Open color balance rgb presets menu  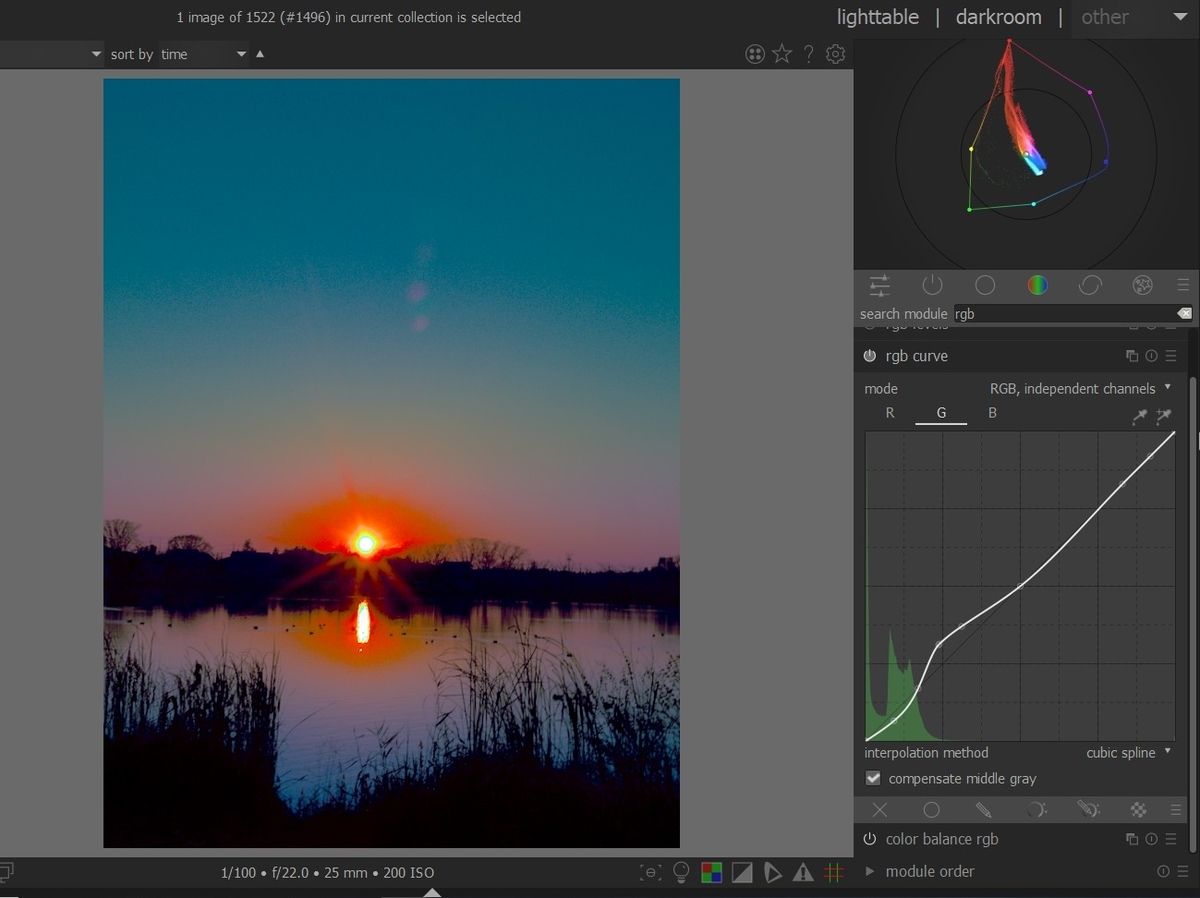[x=1170, y=839]
